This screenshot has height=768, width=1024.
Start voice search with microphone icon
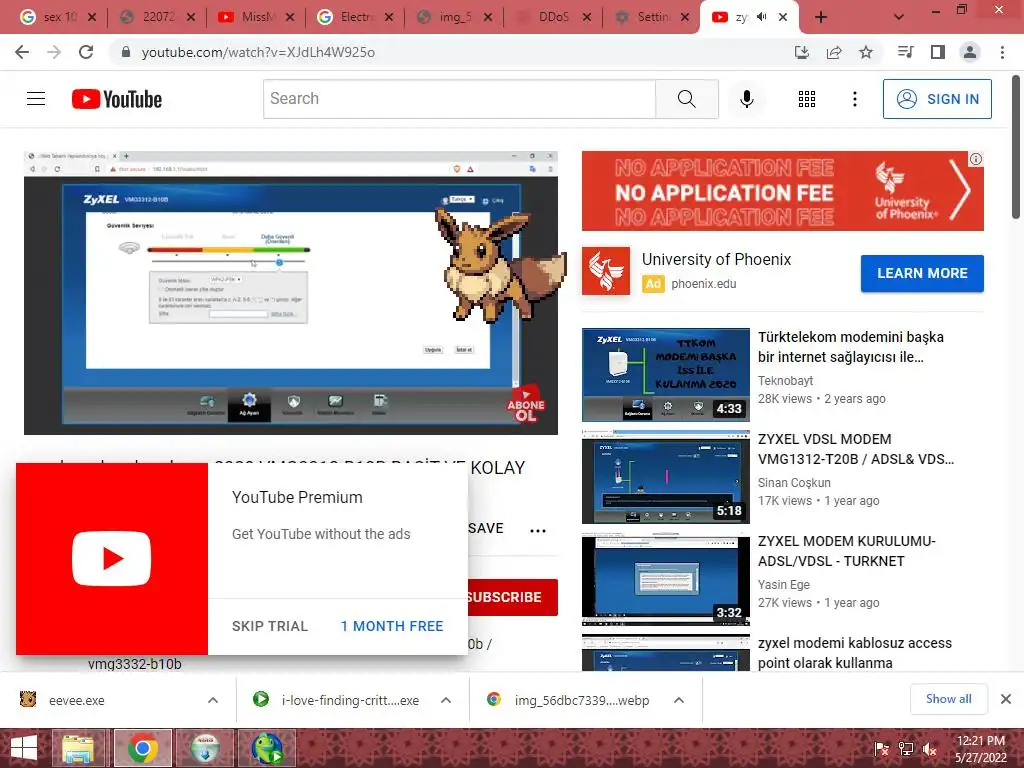[747, 99]
